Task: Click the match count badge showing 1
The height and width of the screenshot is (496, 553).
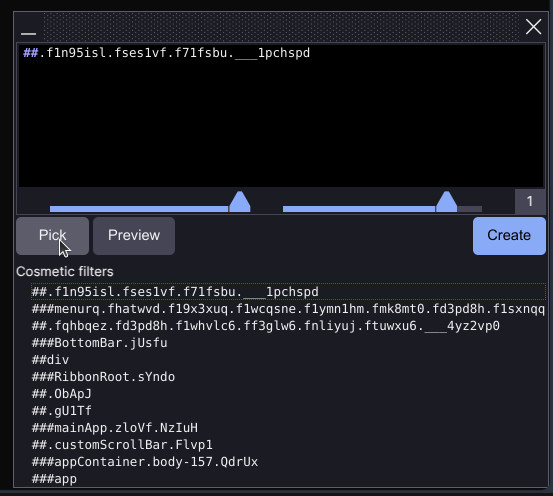Action: coord(530,201)
